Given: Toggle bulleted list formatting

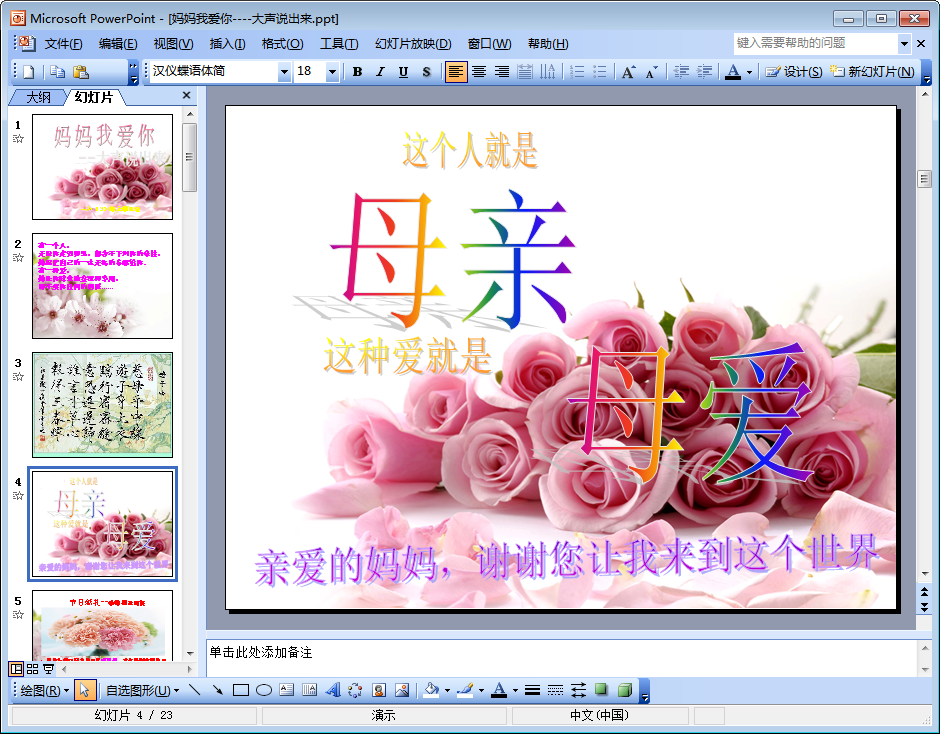Looking at the screenshot, I should click(x=599, y=72).
